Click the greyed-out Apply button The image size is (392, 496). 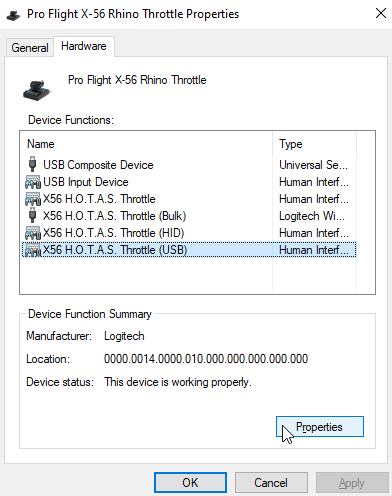352,483
